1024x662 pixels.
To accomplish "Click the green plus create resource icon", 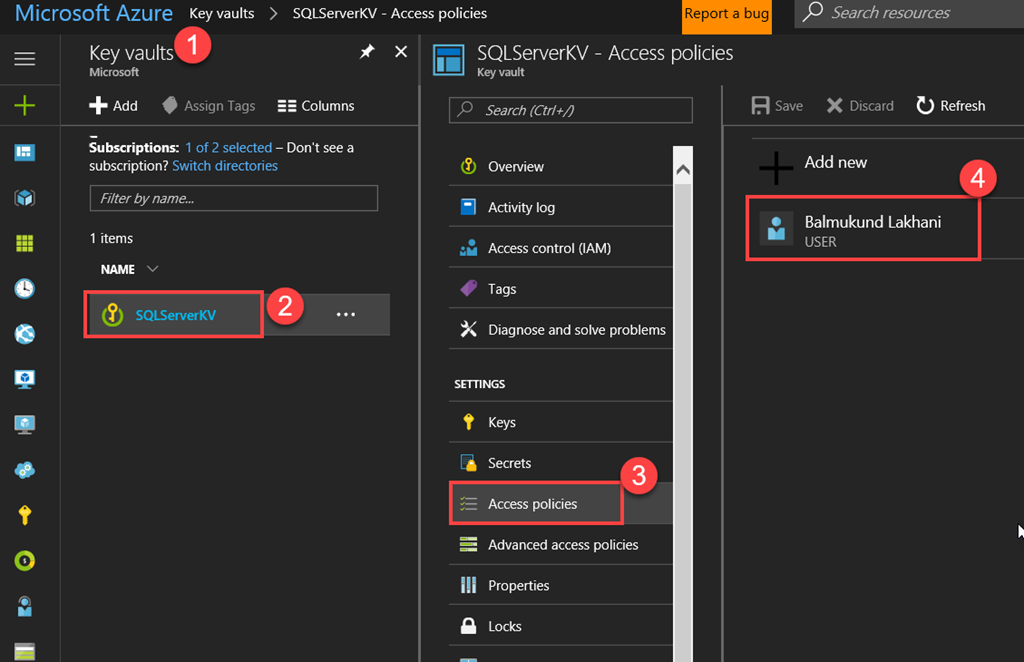I will point(25,106).
